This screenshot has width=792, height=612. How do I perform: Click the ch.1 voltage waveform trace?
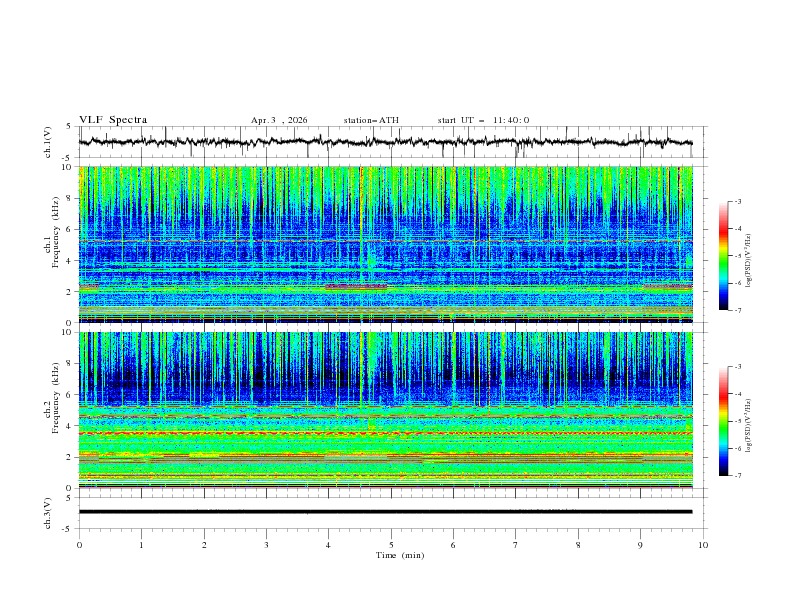pyautogui.click(x=385, y=142)
